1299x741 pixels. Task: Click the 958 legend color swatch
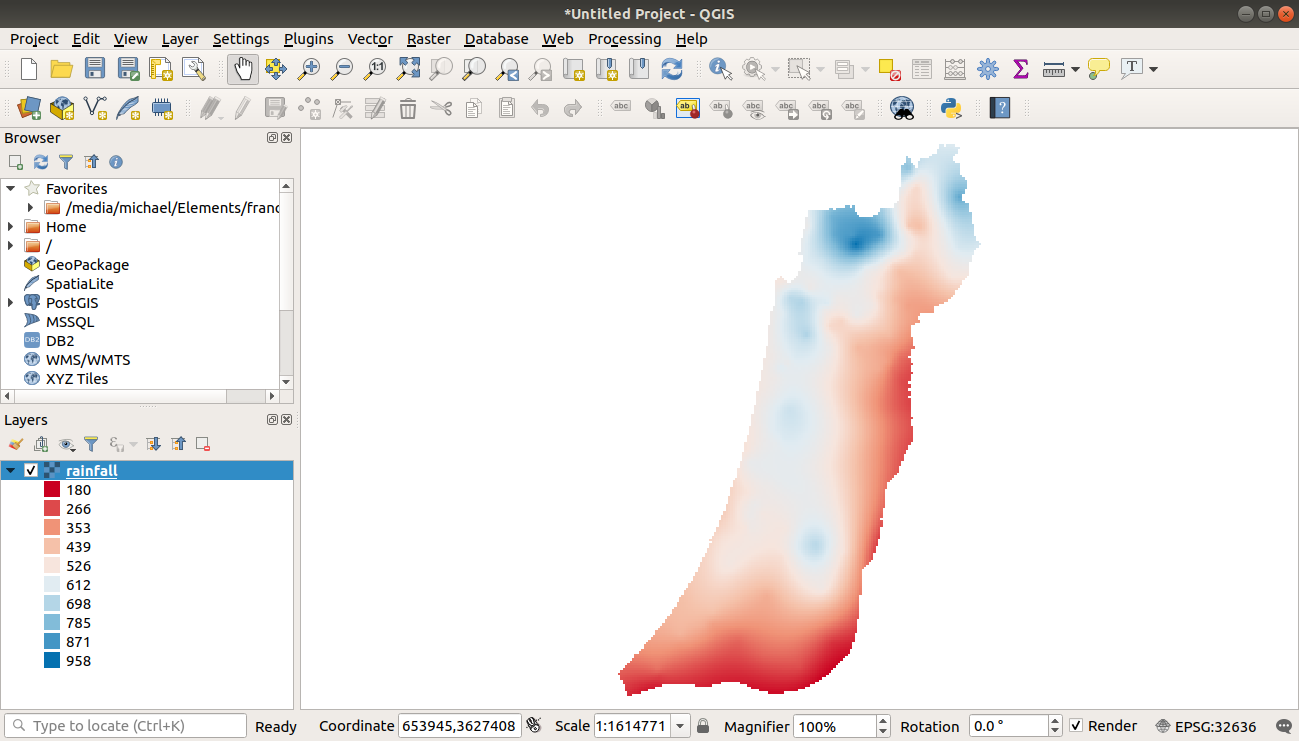(x=52, y=661)
